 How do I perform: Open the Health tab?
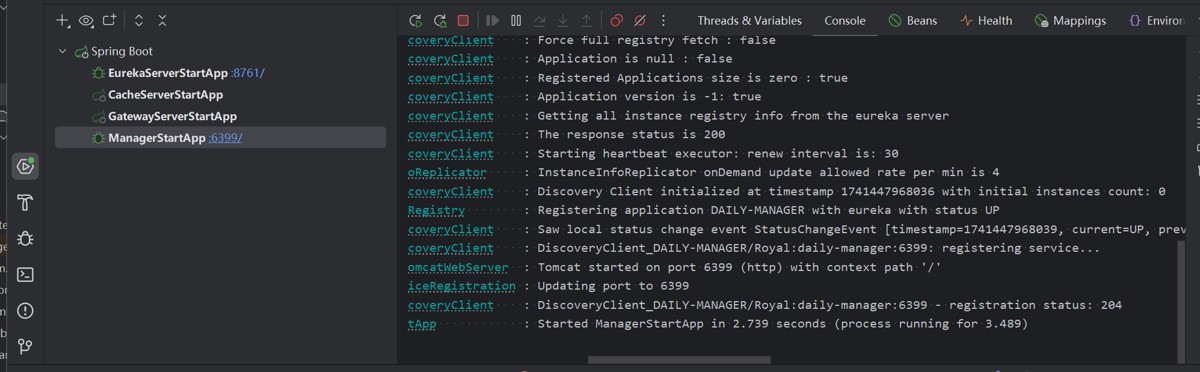pyautogui.click(x=985, y=20)
